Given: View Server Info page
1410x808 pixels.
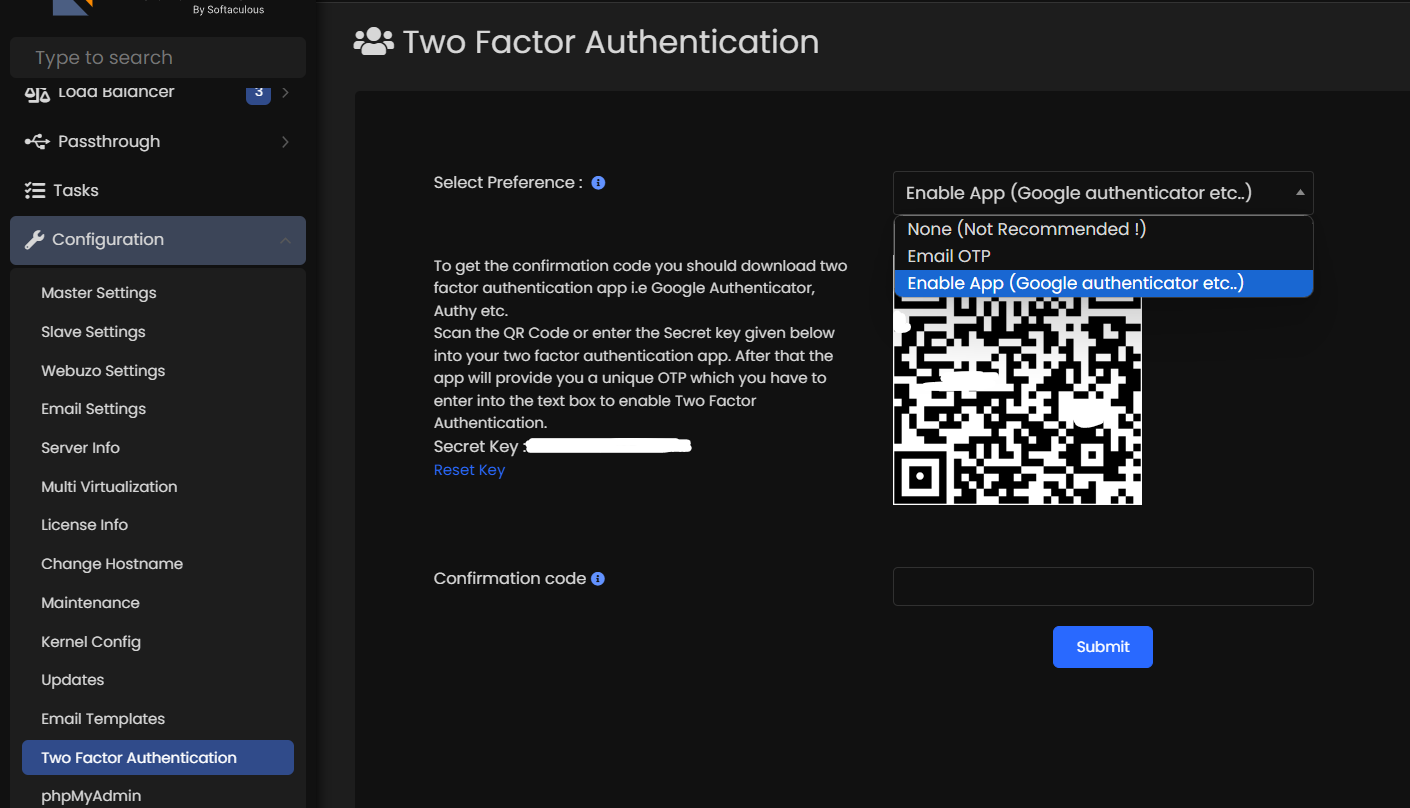Looking at the screenshot, I should pyautogui.click(x=80, y=448).
